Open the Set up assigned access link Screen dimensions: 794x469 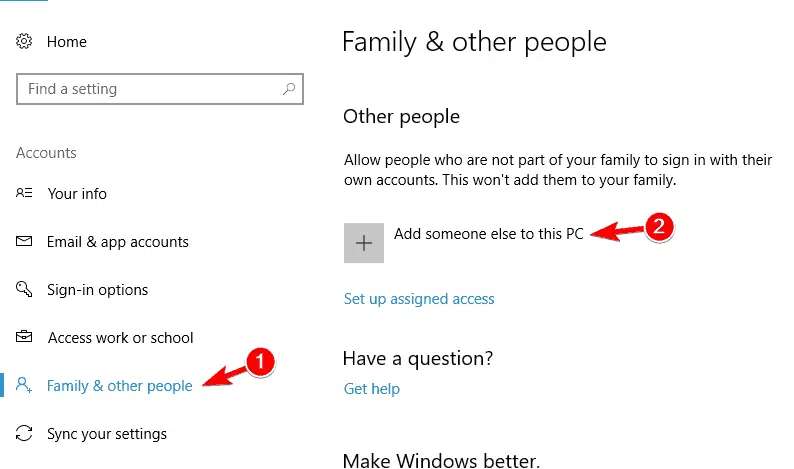419,299
